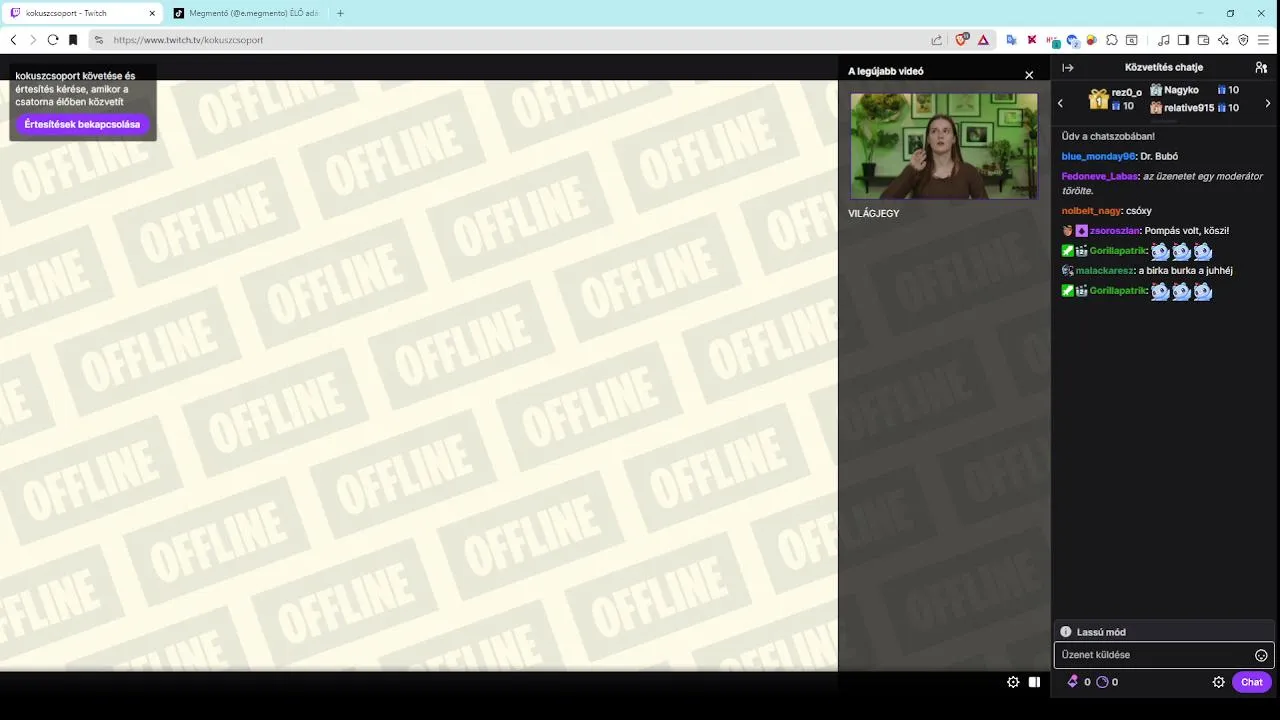Go back in browser history

(13, 40)
